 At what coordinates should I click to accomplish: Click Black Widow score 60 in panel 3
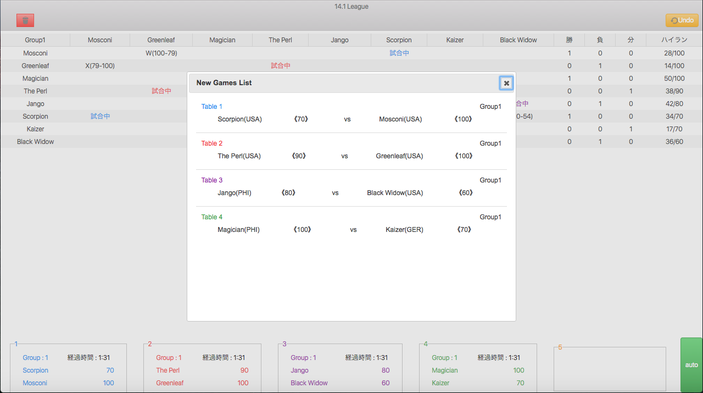386,383
